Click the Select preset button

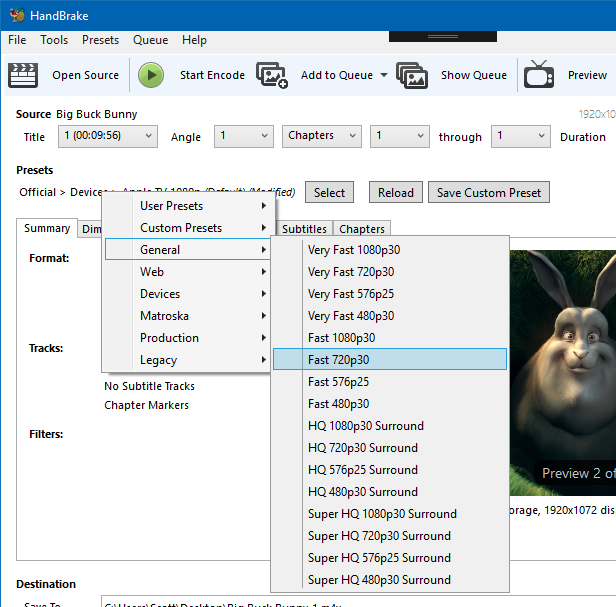[329, 193]
